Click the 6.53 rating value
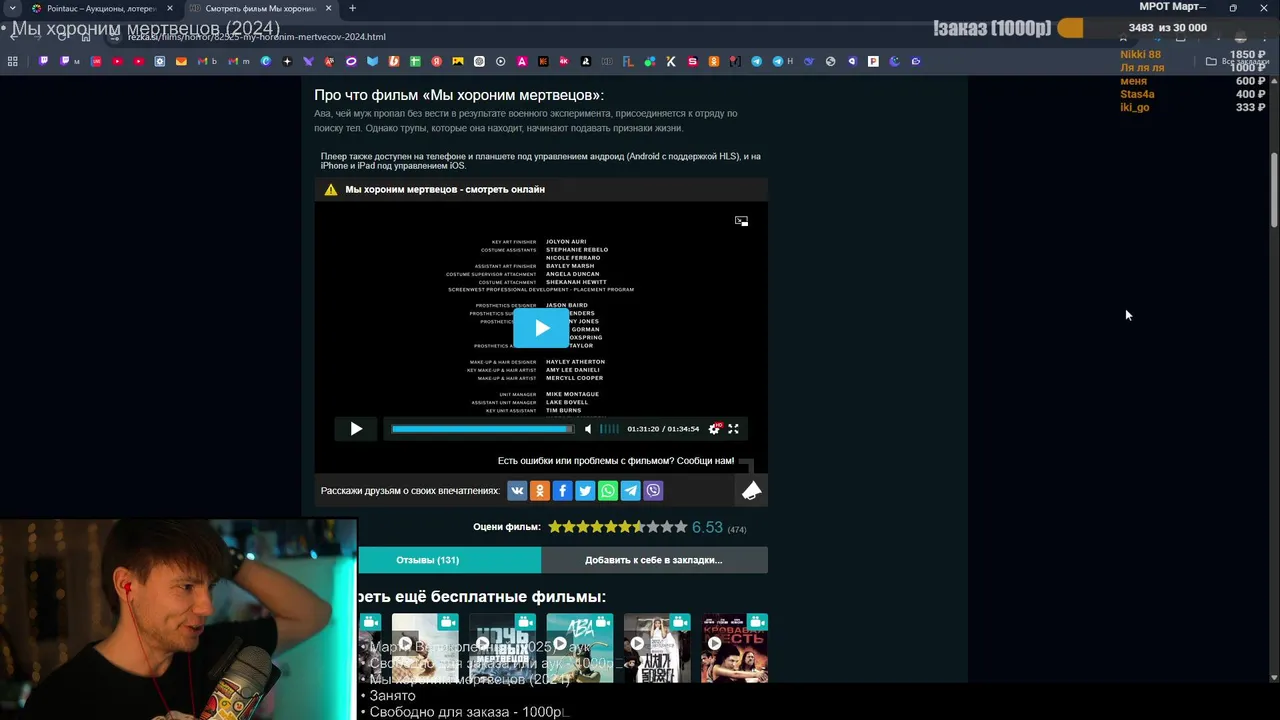Viewport: 1280px width, 720px height. coord(707,527)
